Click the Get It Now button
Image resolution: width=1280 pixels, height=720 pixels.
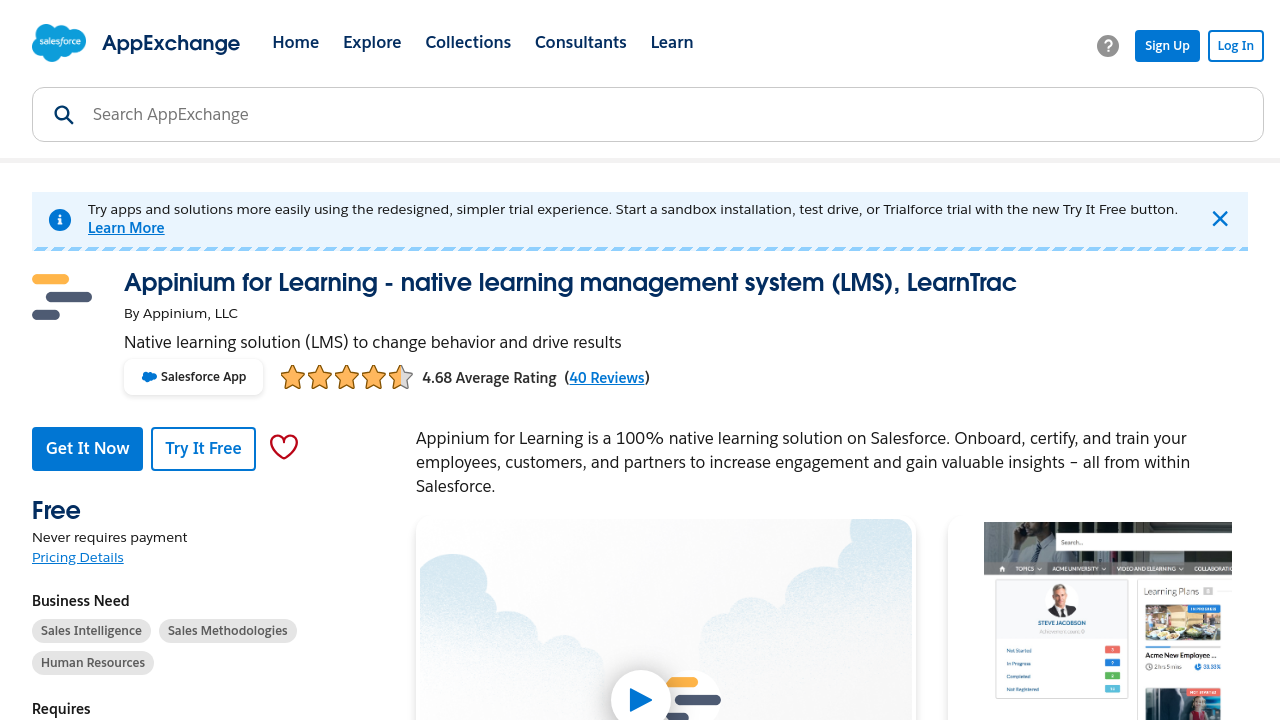click(88, 449)
